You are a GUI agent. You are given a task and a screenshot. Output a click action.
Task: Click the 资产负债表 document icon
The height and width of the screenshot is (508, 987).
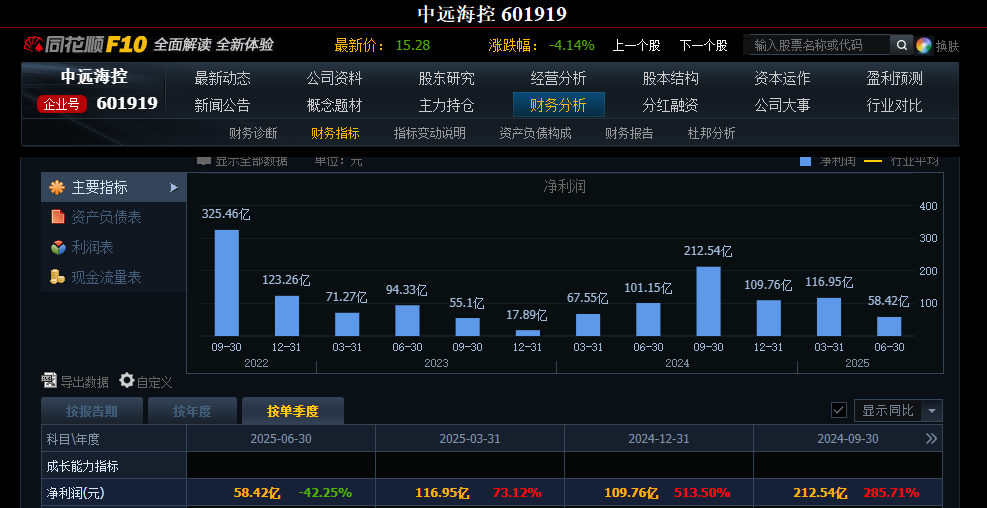pyautogui.click(x=58, y=217)
